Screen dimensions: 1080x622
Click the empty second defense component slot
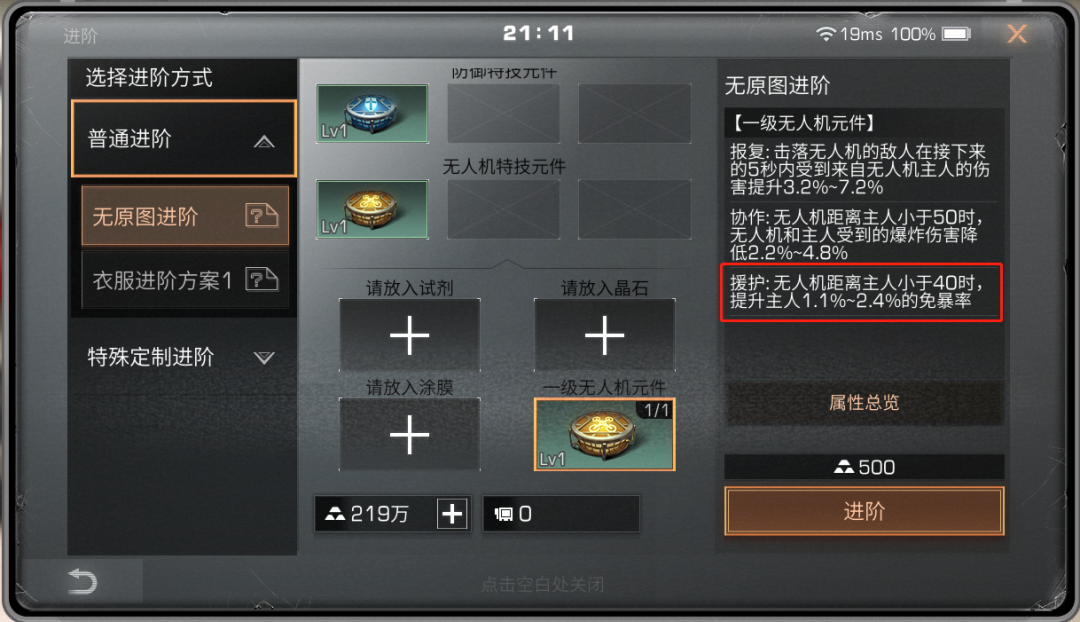point(503,114)
